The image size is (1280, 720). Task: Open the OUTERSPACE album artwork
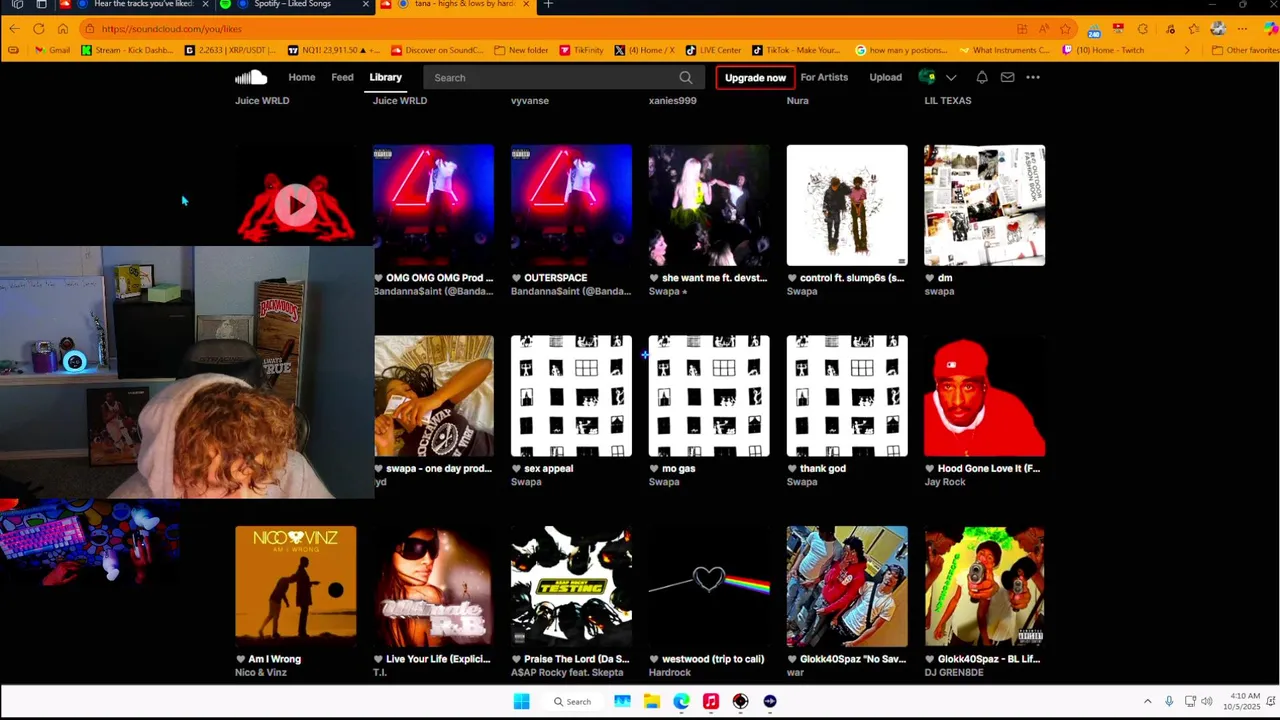pos(571,205)
